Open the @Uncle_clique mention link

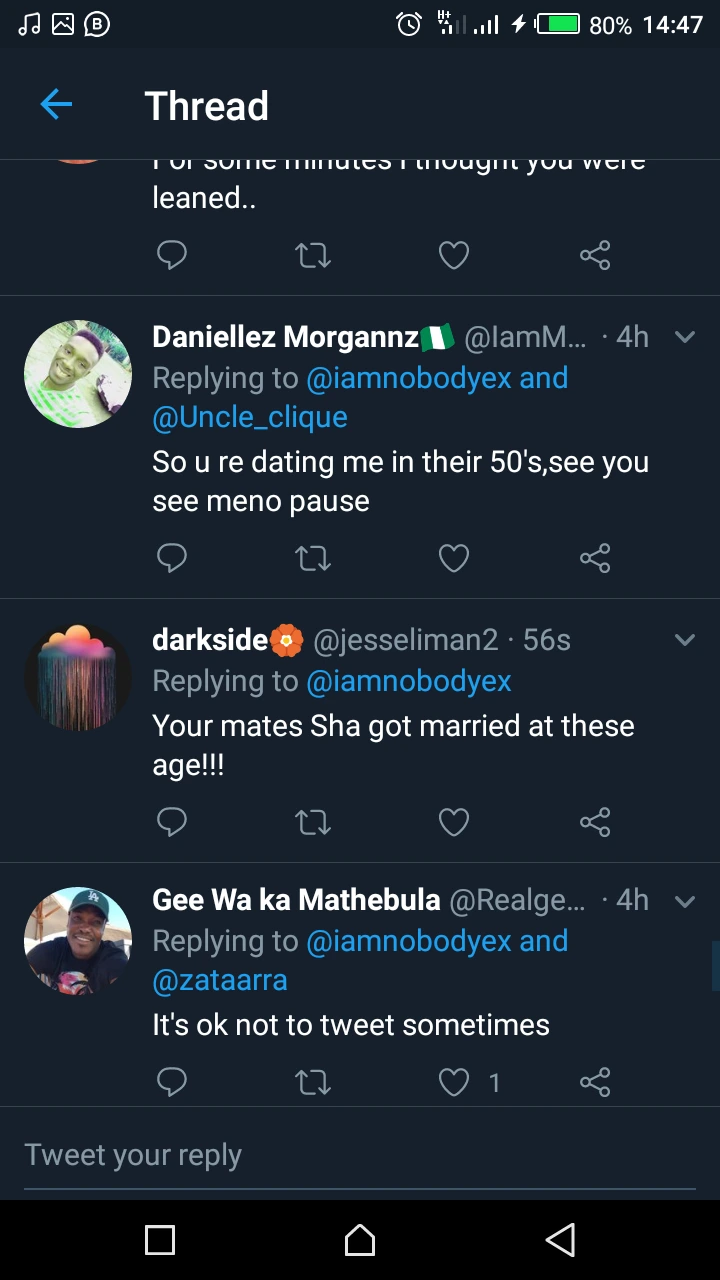[x=250, y=418]
